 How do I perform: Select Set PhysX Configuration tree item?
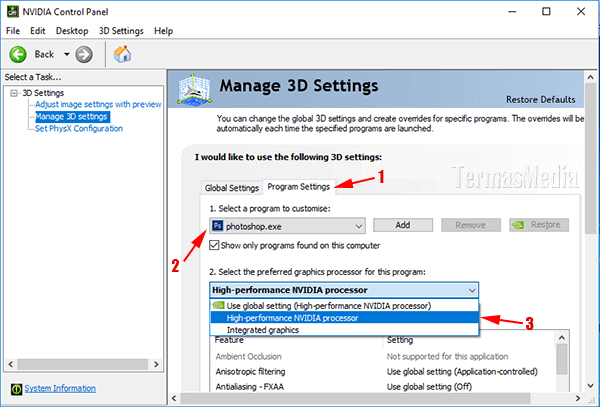coord(79,129)
